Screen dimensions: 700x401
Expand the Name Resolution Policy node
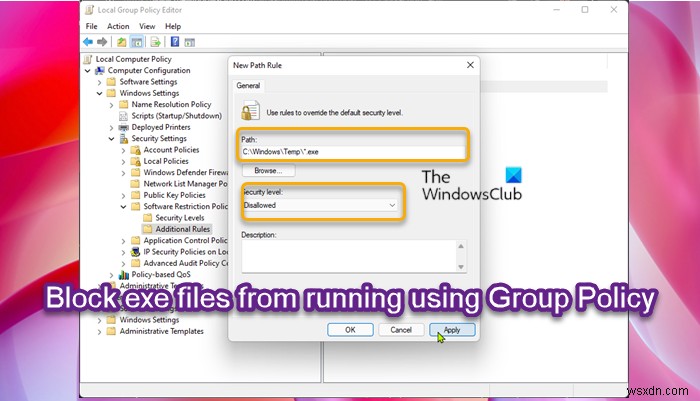click(111, 105)
